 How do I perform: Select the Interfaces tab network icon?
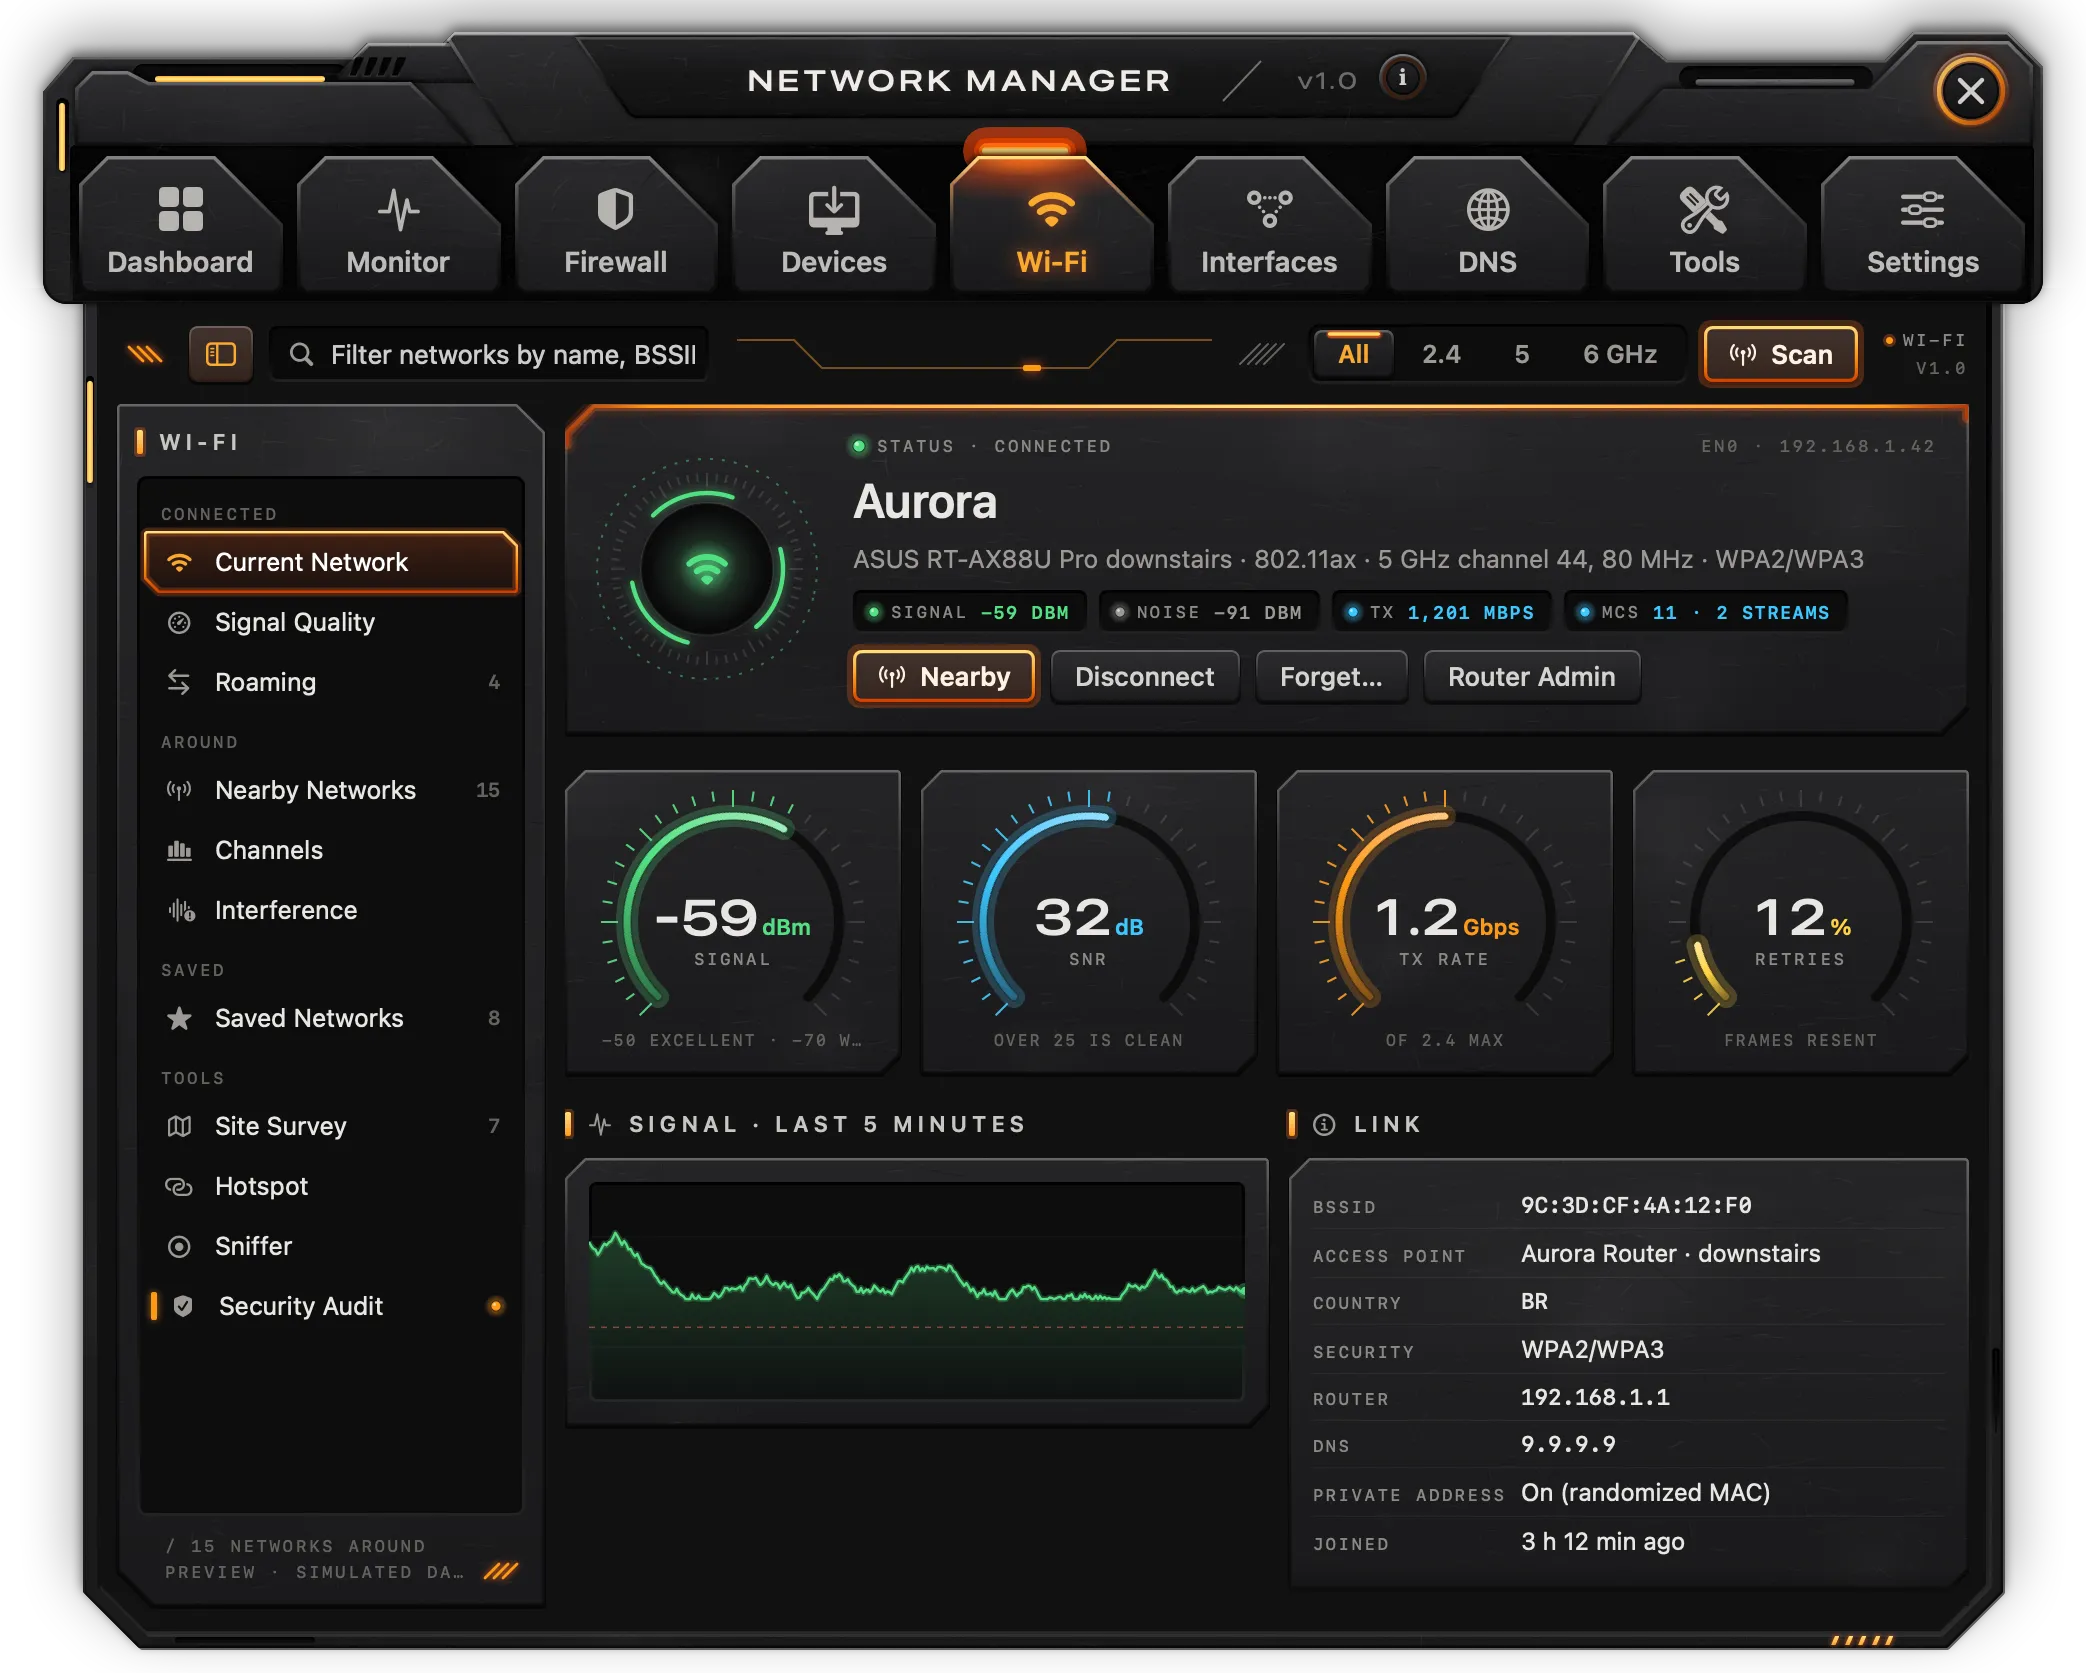(x=1269, y=209)
